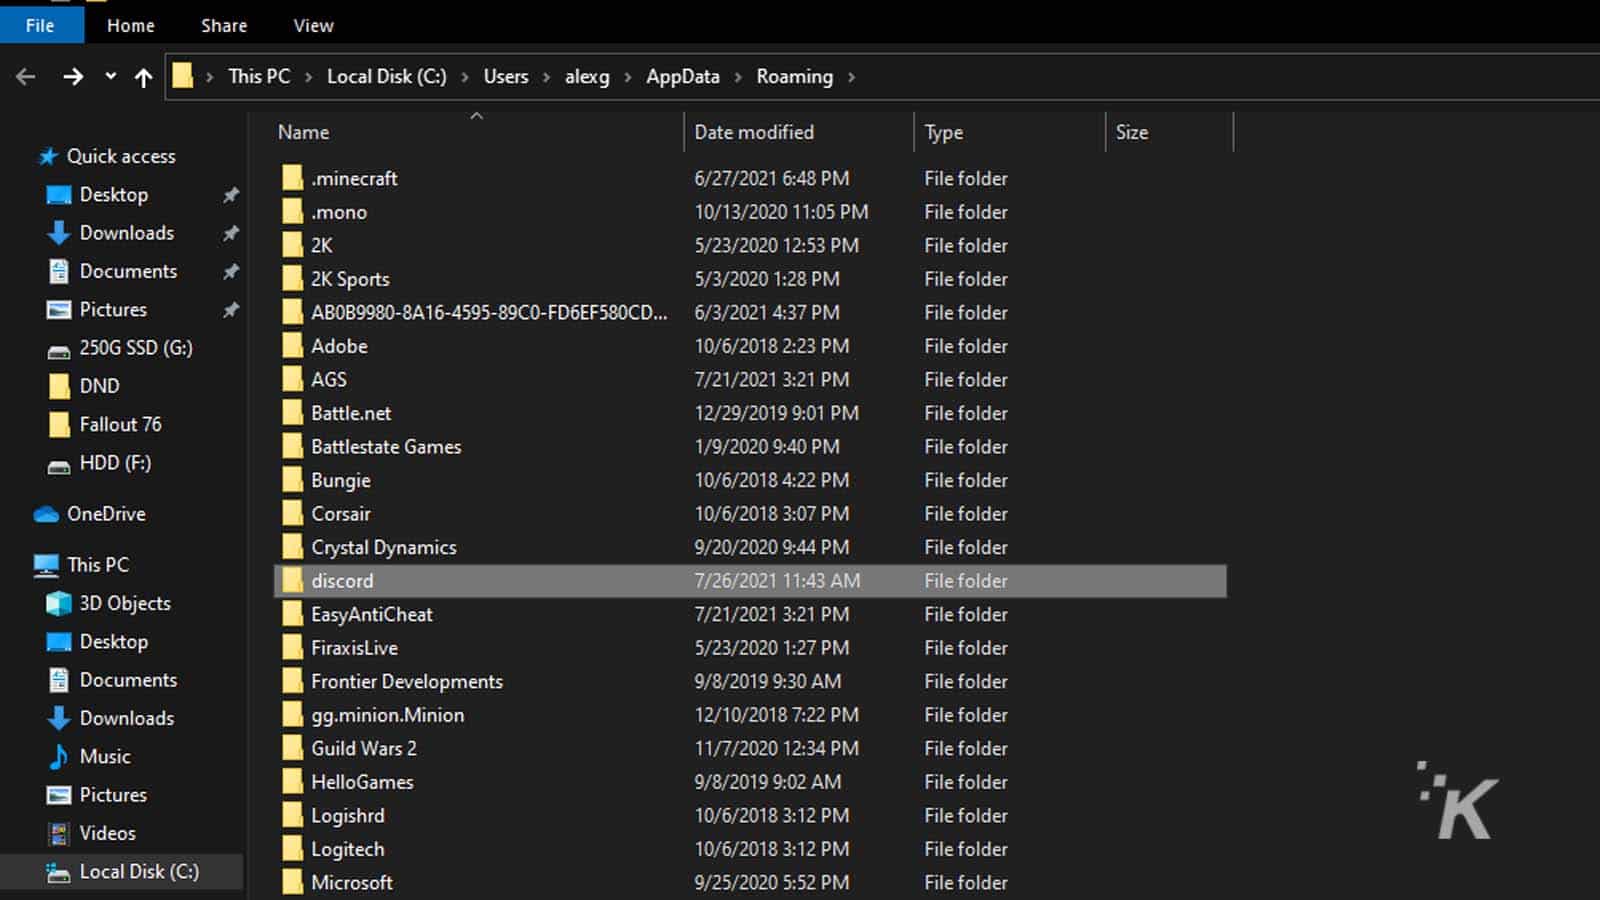Navigate to Local Disk (C:) breadcrumb
This screenshot has height=900, width=1600.
[387, 76]
